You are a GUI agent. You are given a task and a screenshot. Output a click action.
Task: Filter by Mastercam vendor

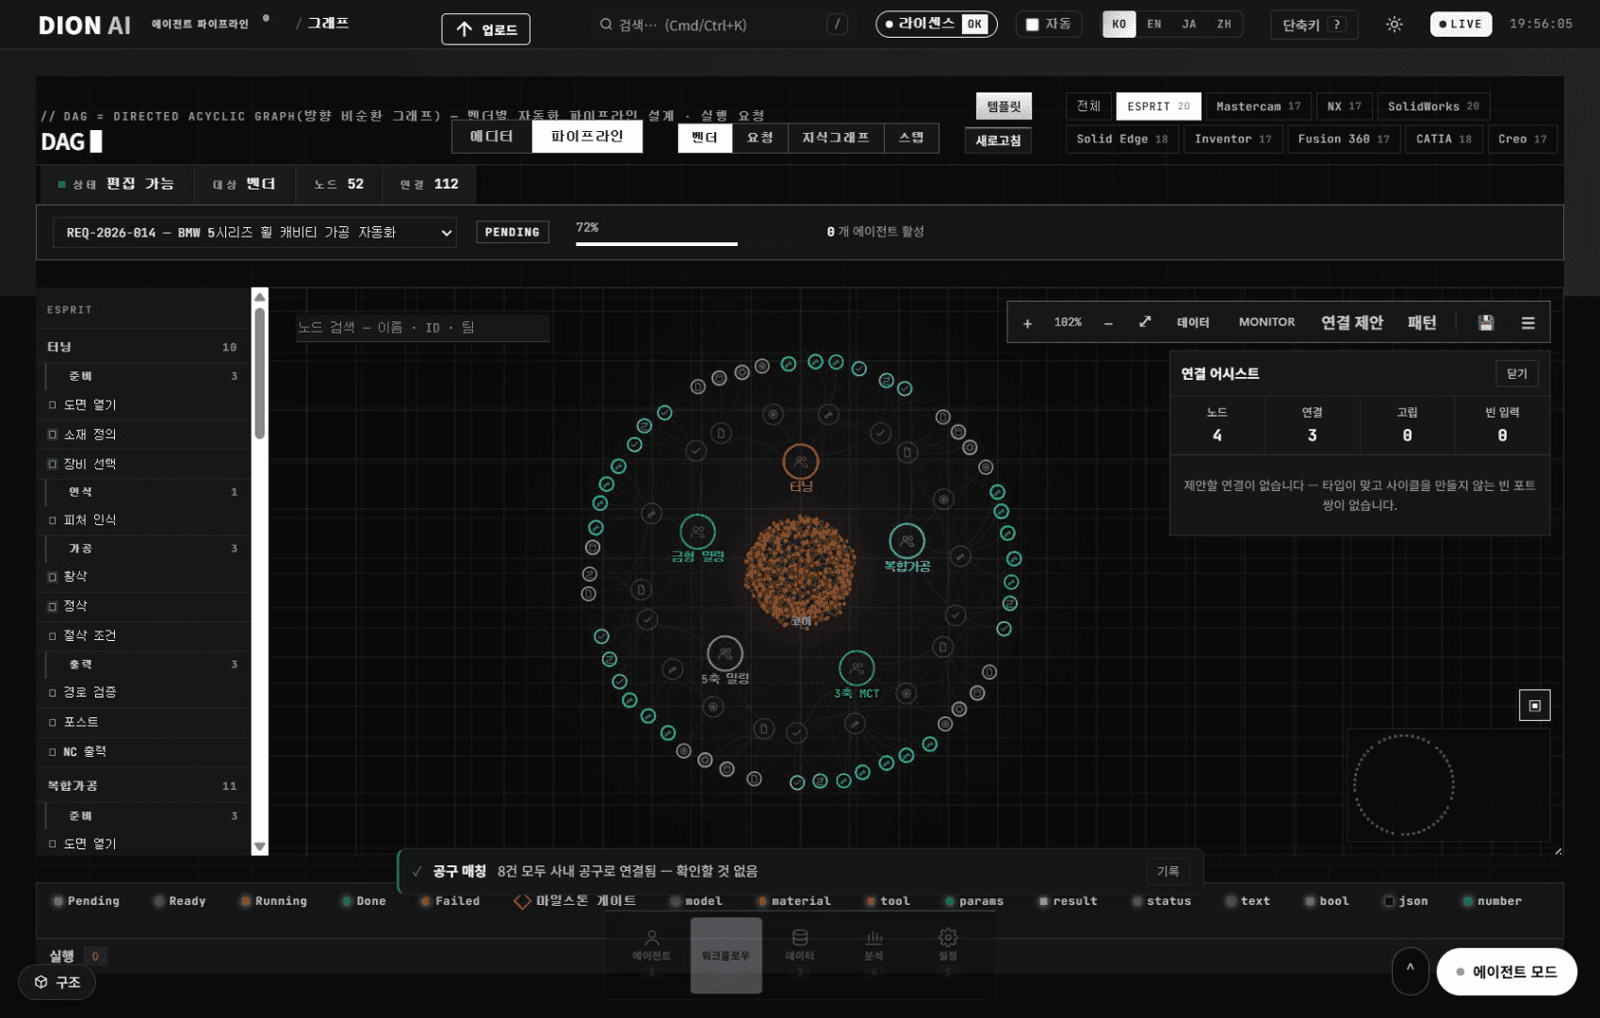pyautogui.click(x=1258, y=106)
